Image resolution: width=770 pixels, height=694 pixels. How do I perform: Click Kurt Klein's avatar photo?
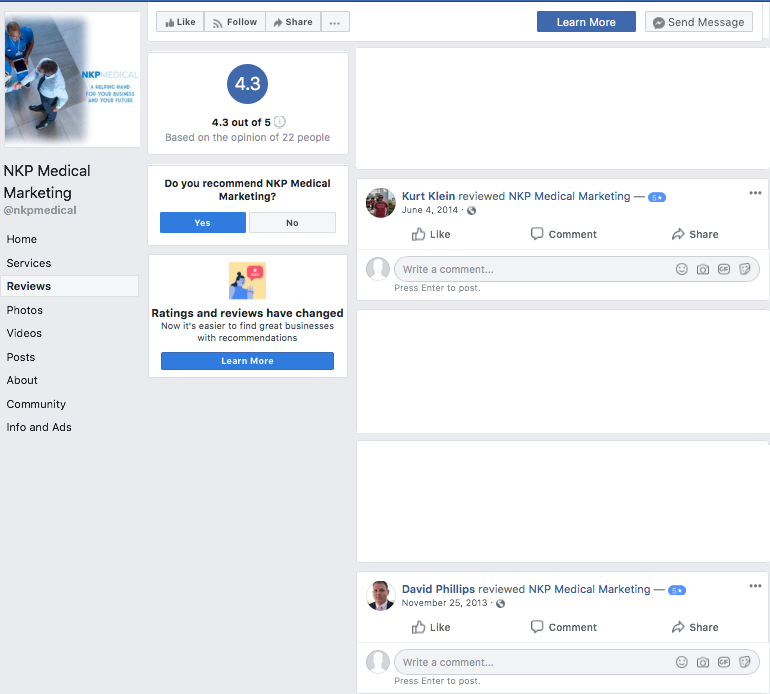381,202
